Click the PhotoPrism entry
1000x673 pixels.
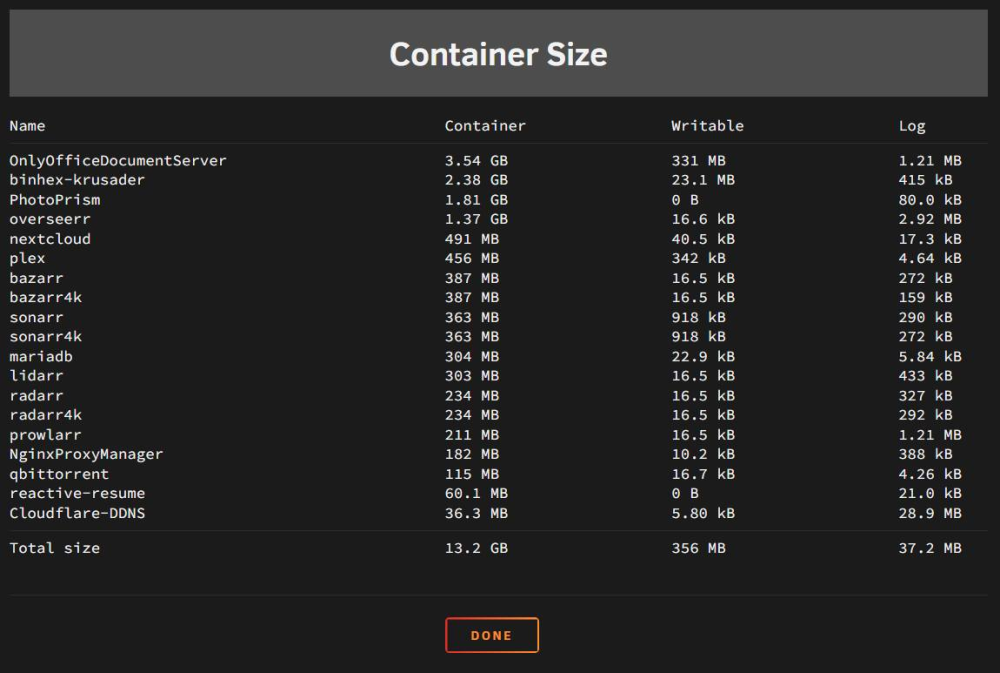point(55,200)
